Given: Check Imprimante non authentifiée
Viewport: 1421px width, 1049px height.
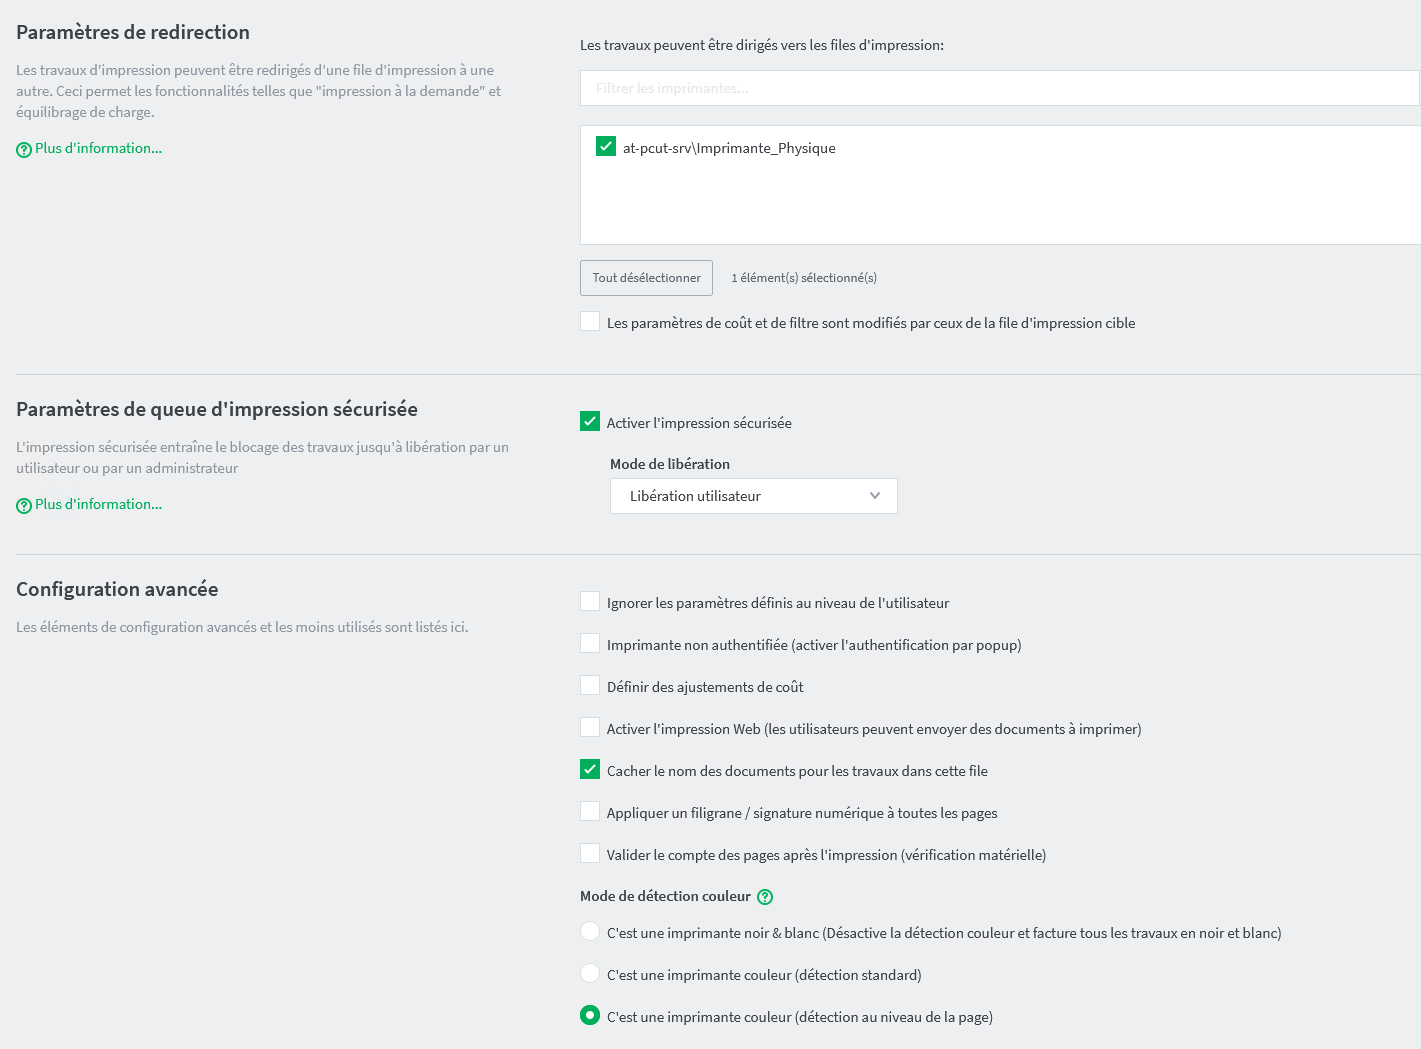Looking at the screenshot, I should pos(590,643).
